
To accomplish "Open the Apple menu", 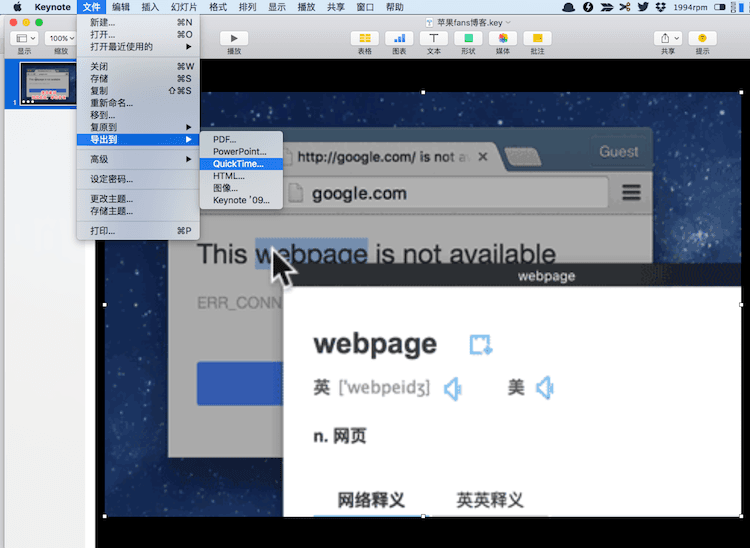I will click(x=17, y=7).
